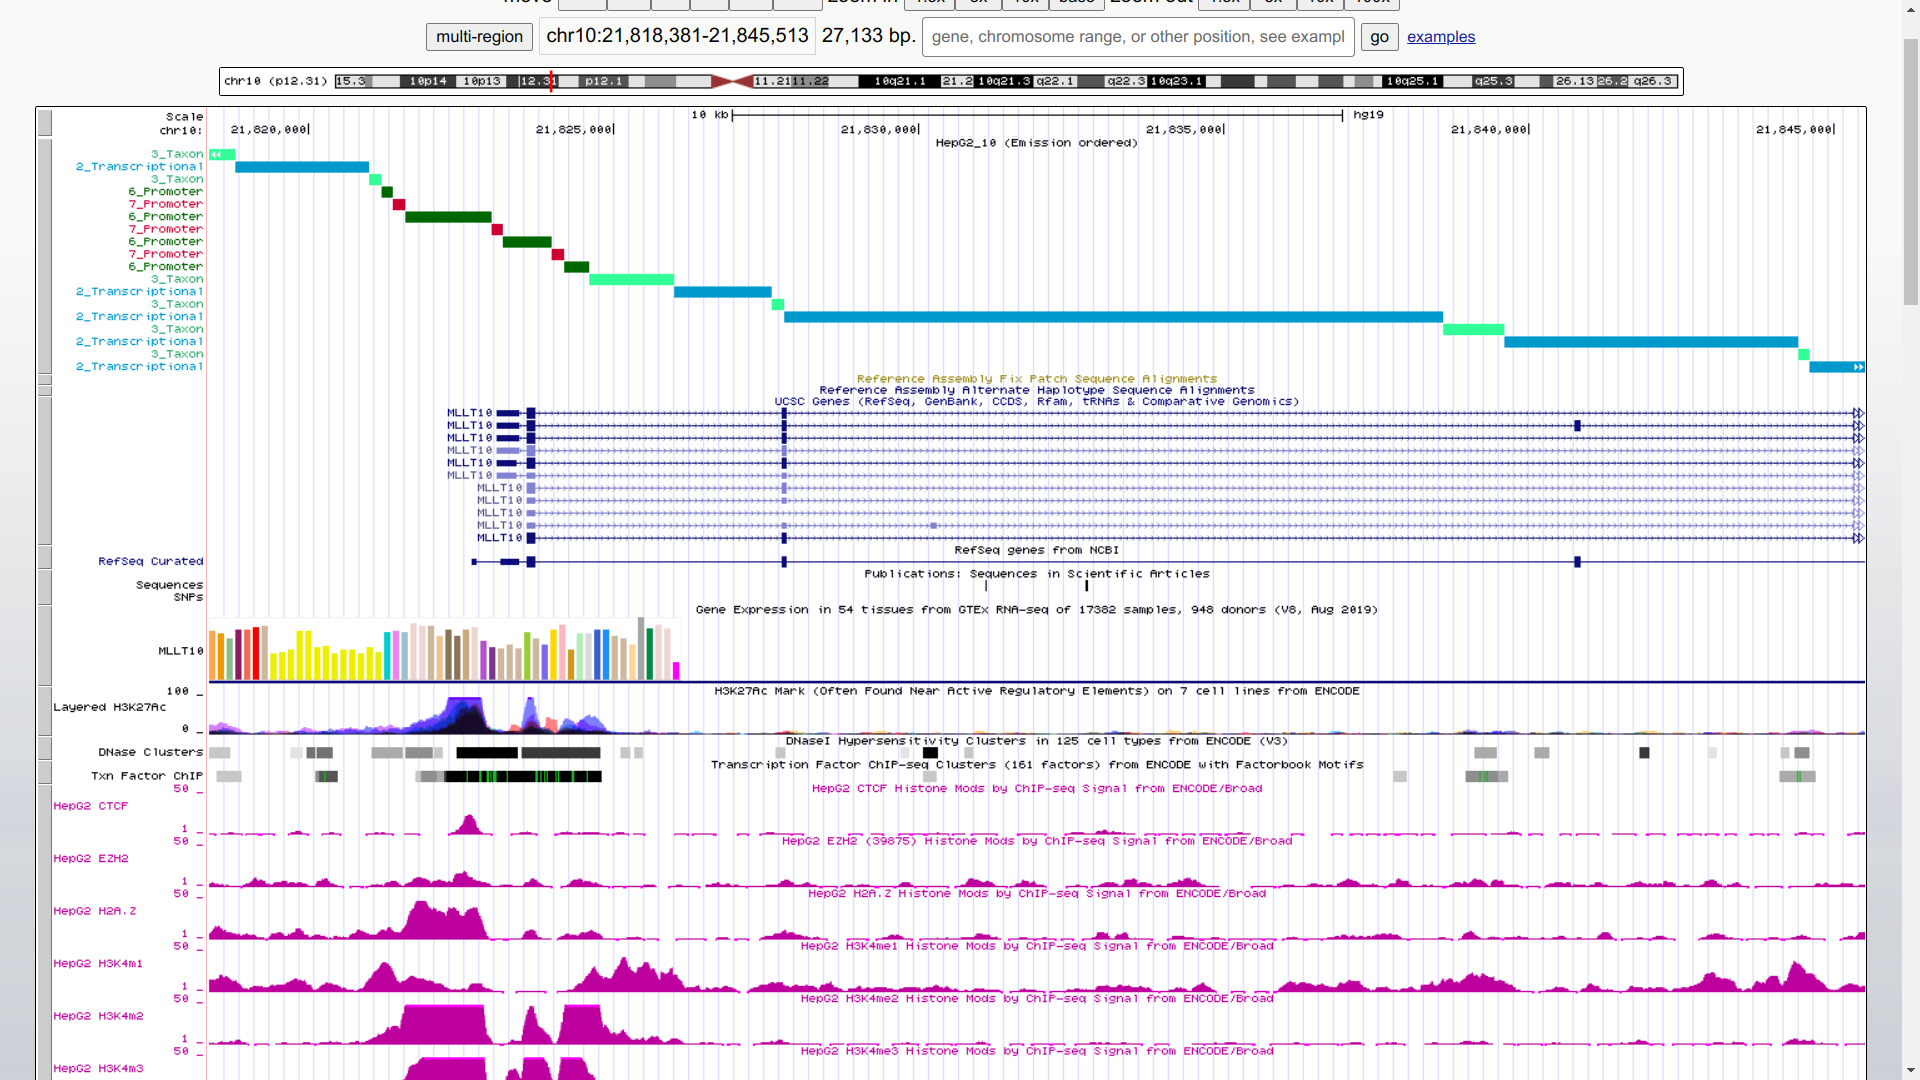The height and width of the screenshot is (1080, 1920).
Task: Open the Txn Factor ChIP track settings
Action: coord(146,775)
